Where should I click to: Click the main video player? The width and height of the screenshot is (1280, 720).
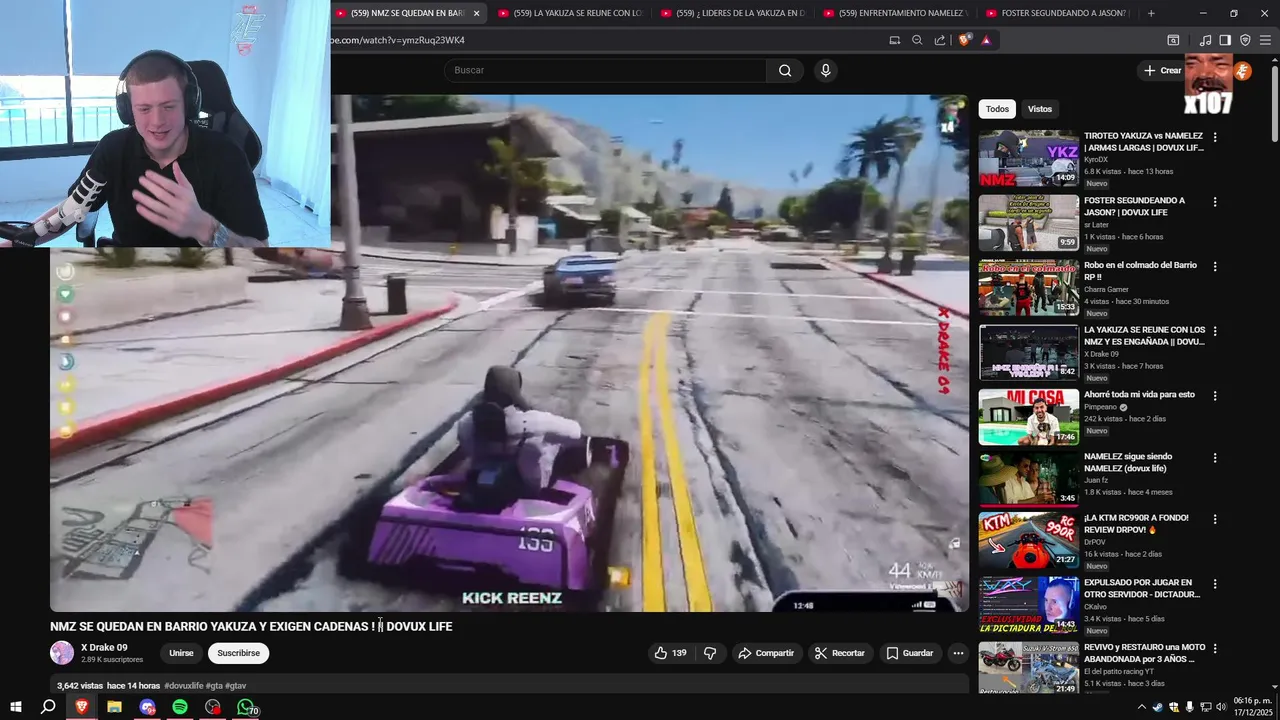pyautogui.click(x=509, y=353)
